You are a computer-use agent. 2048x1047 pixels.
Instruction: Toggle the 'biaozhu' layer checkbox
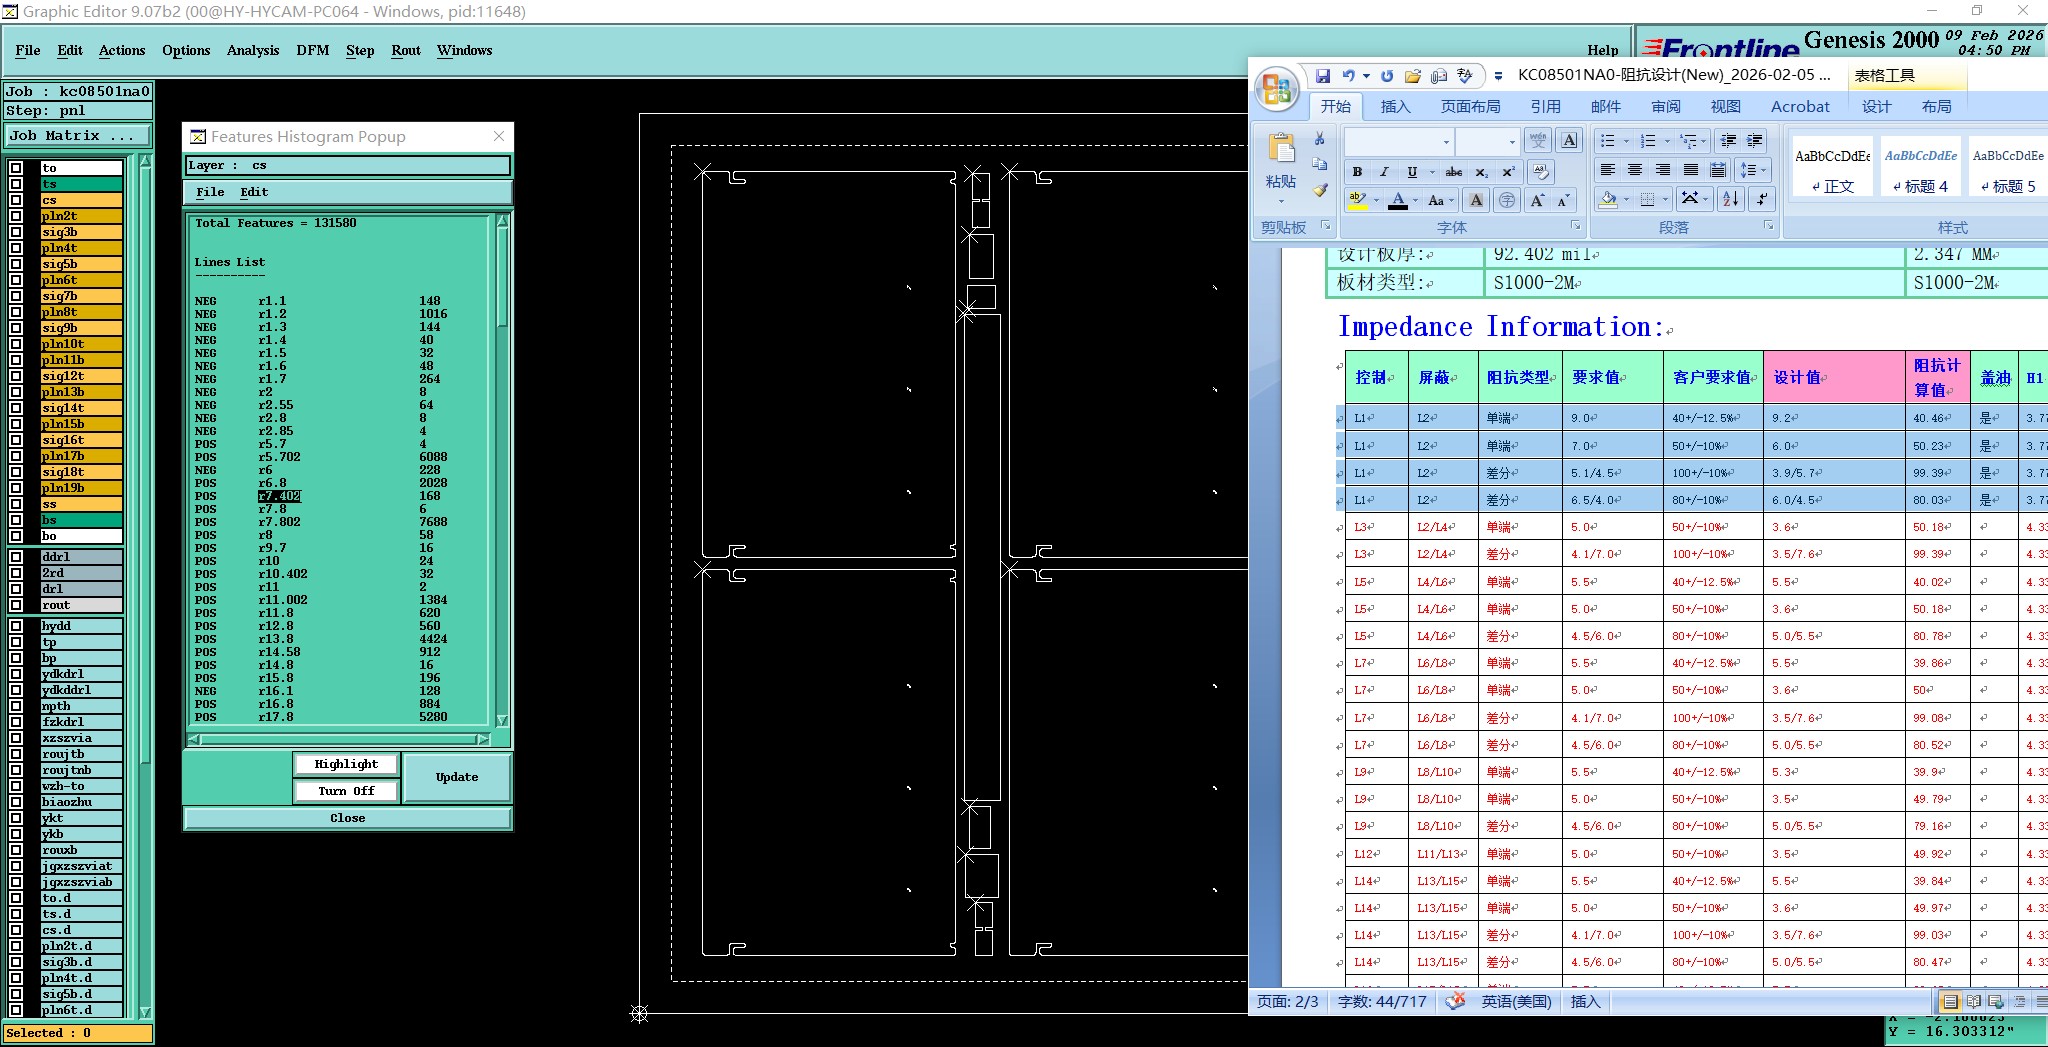[x=16, y=802]
